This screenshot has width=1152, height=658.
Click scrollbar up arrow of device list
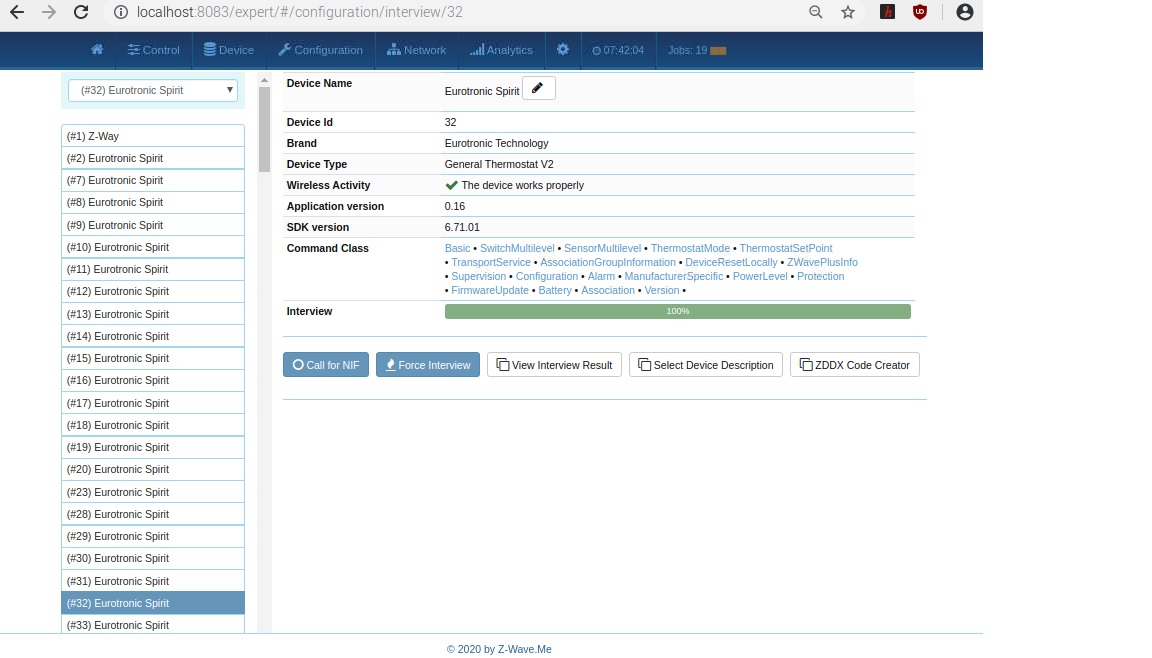pyautogui.click(x=264, y=80)
